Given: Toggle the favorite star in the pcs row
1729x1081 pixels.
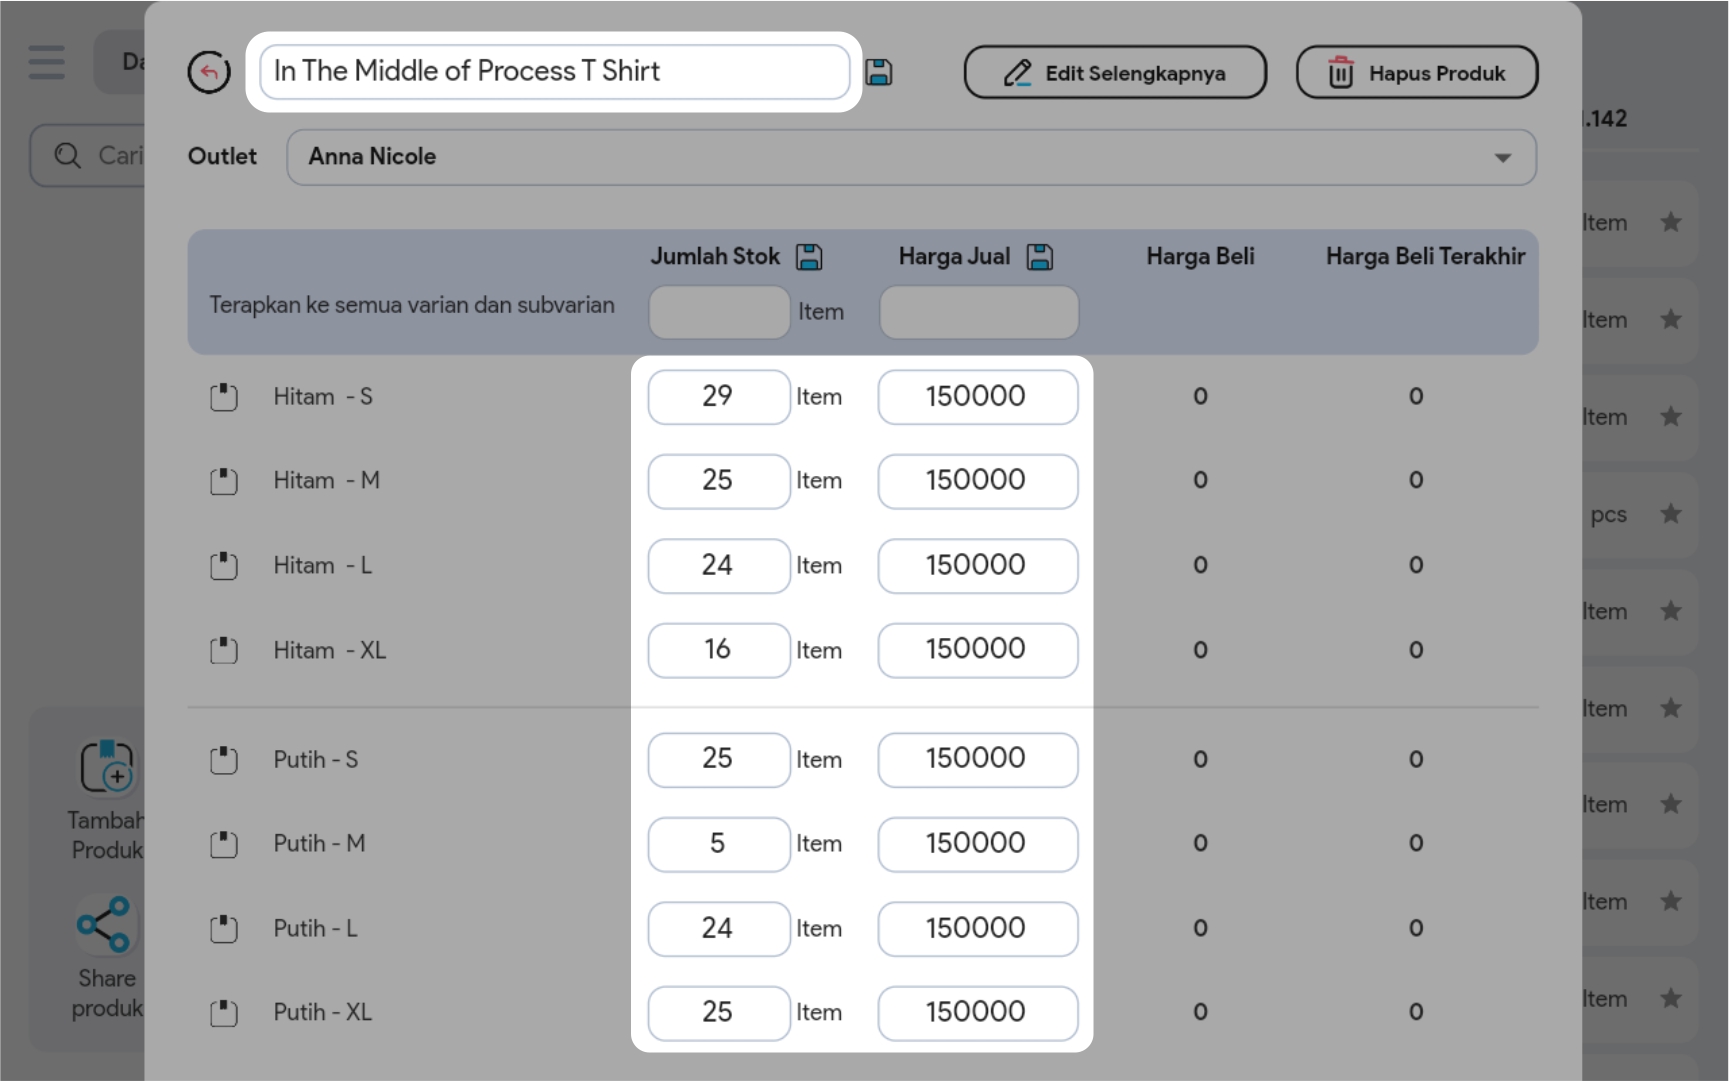Looking at the screenshot, I should coord(1670,514).
